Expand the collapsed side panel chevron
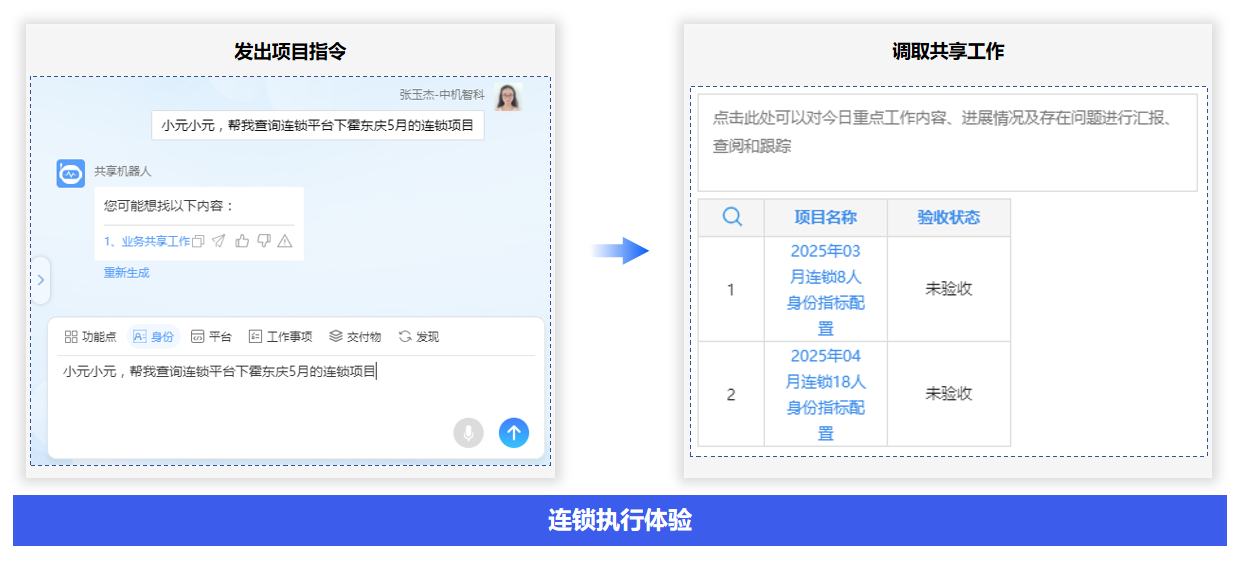The width and height of the screenshot is (1244, 565). click(41, 280)
